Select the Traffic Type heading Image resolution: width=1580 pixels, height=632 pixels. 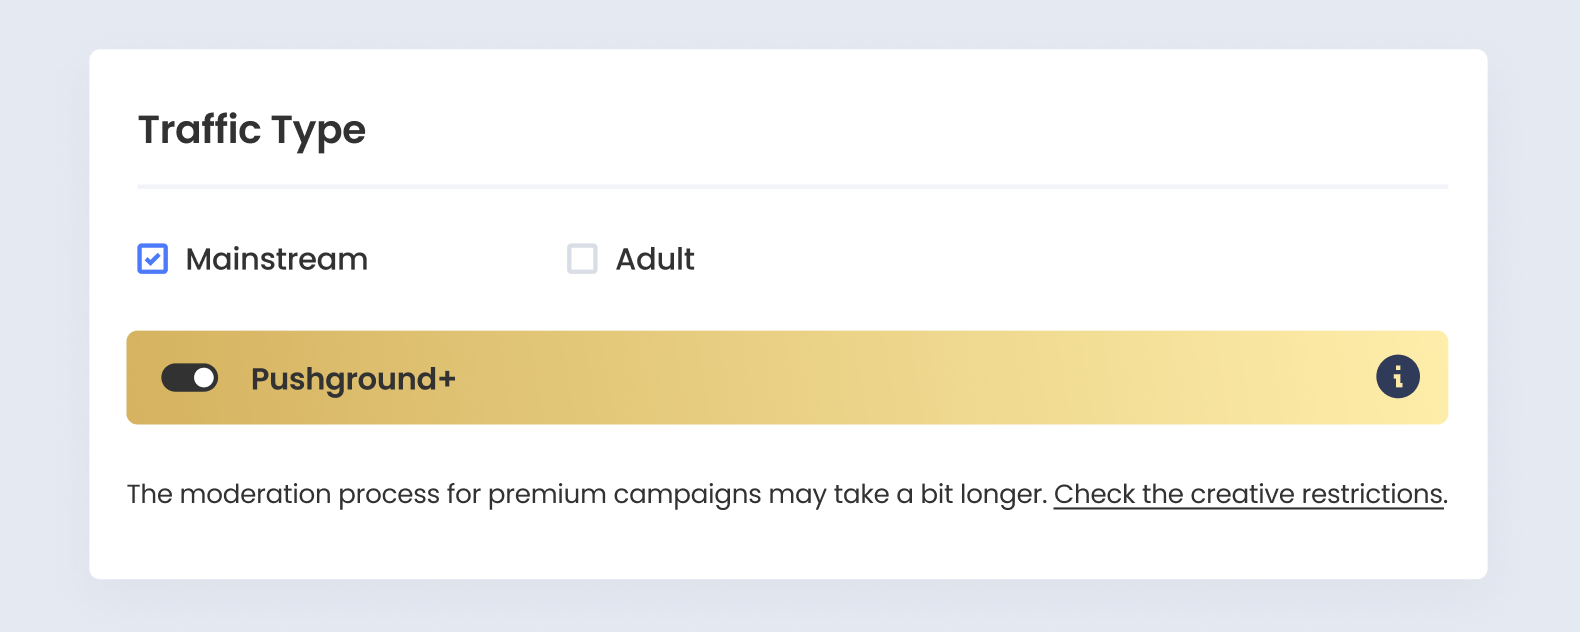tap(252, 131)
